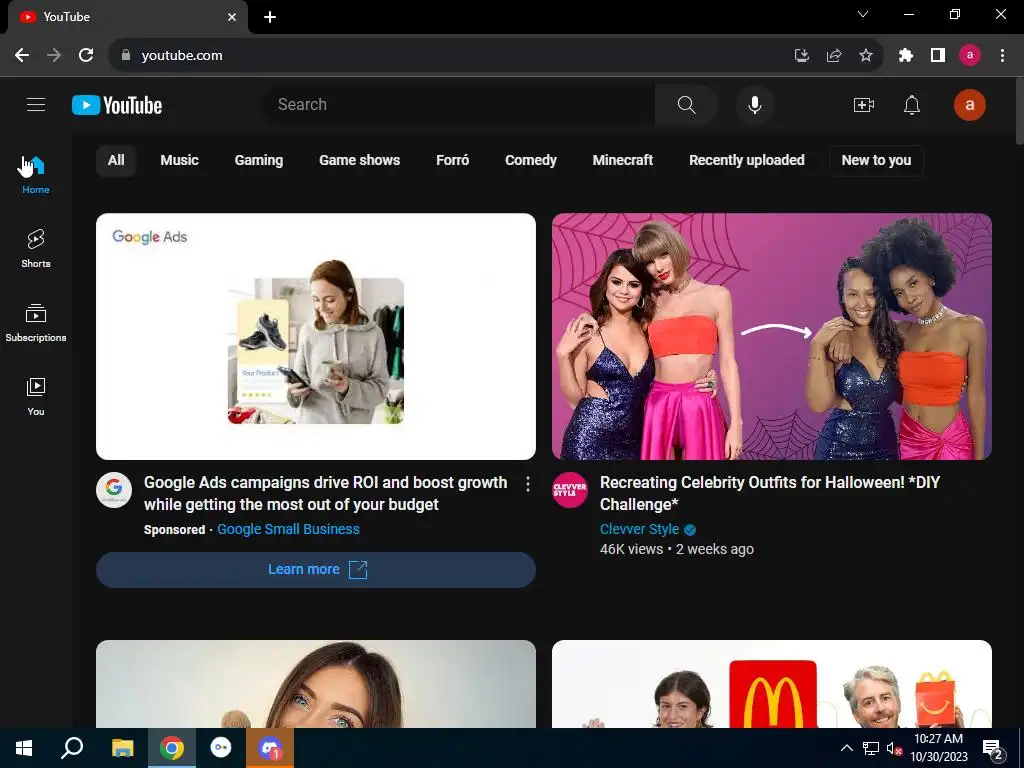Image resolution: width=1024 pixels, height=768 pixels.
Task: Open Google Ads campaigns ad title
Action: tap(325, 493)
